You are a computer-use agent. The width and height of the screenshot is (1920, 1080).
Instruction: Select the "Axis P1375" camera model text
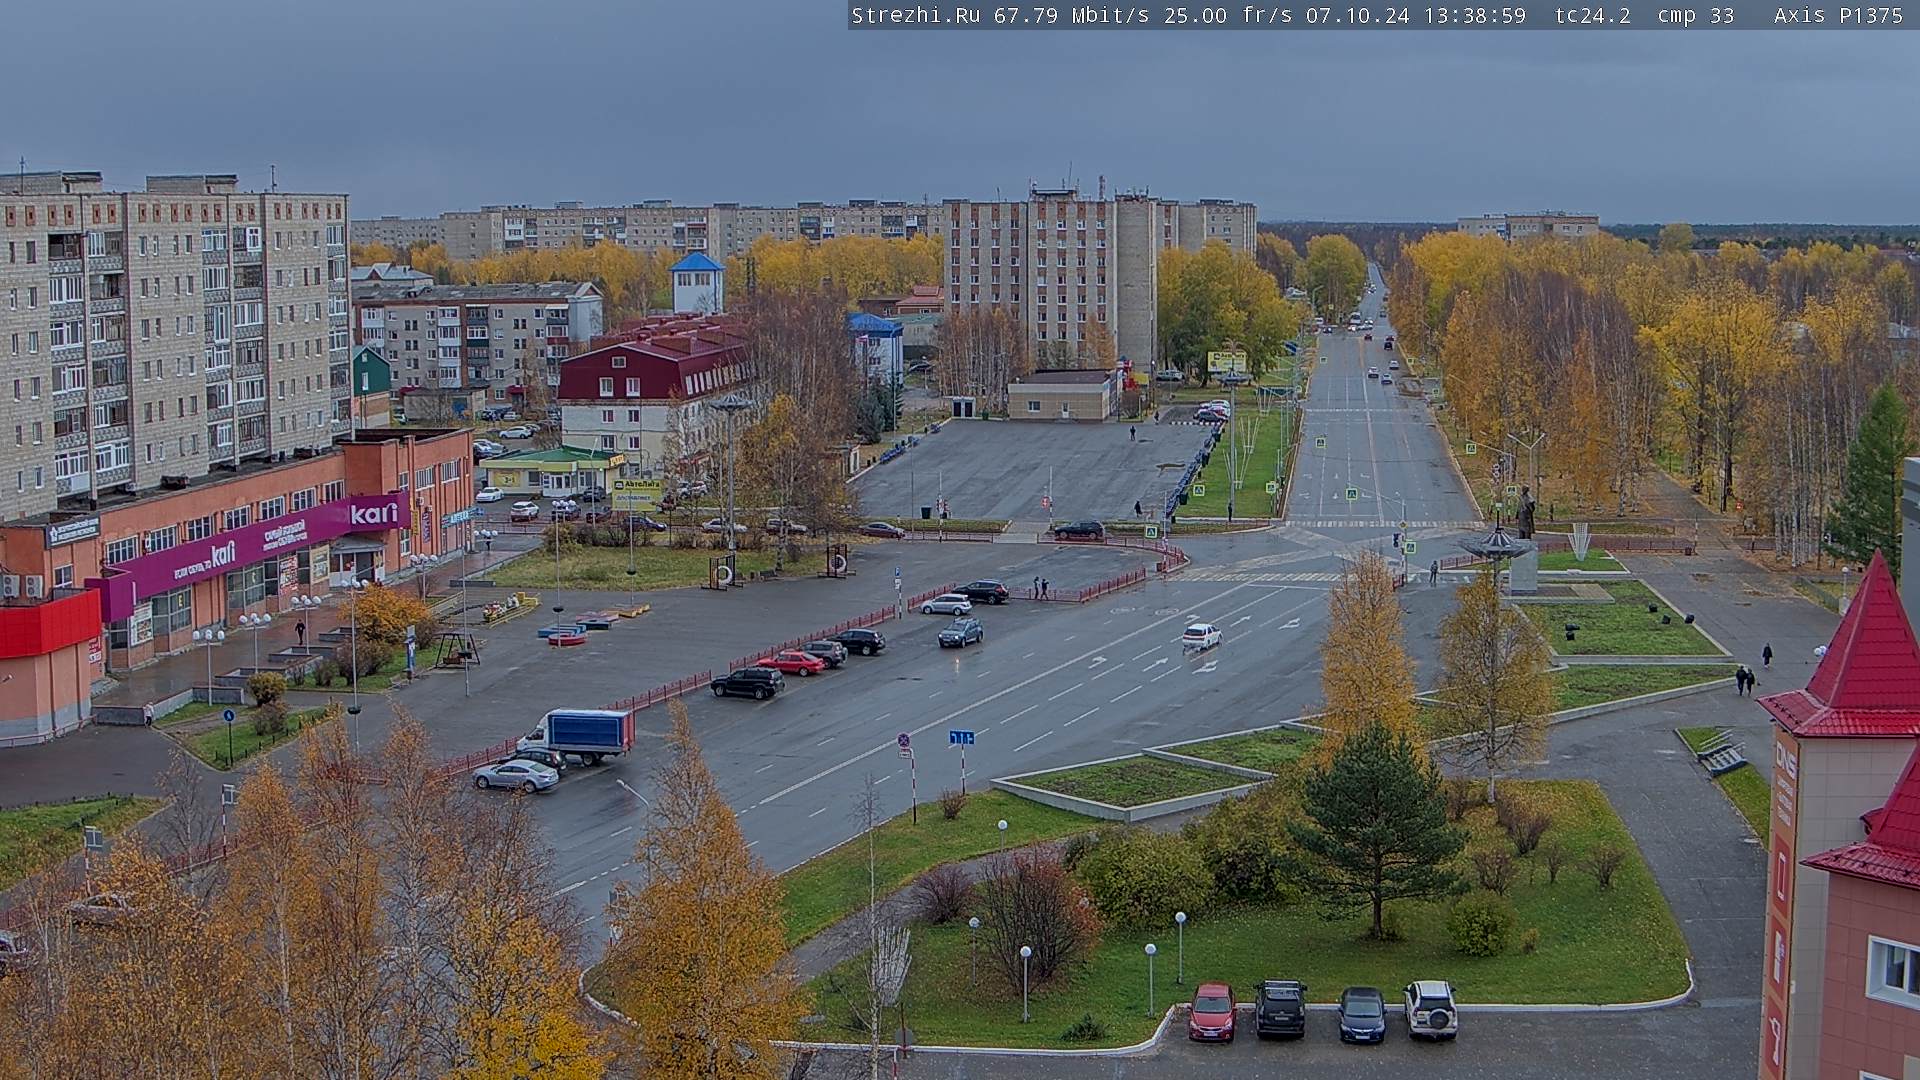pos(1839,16)
